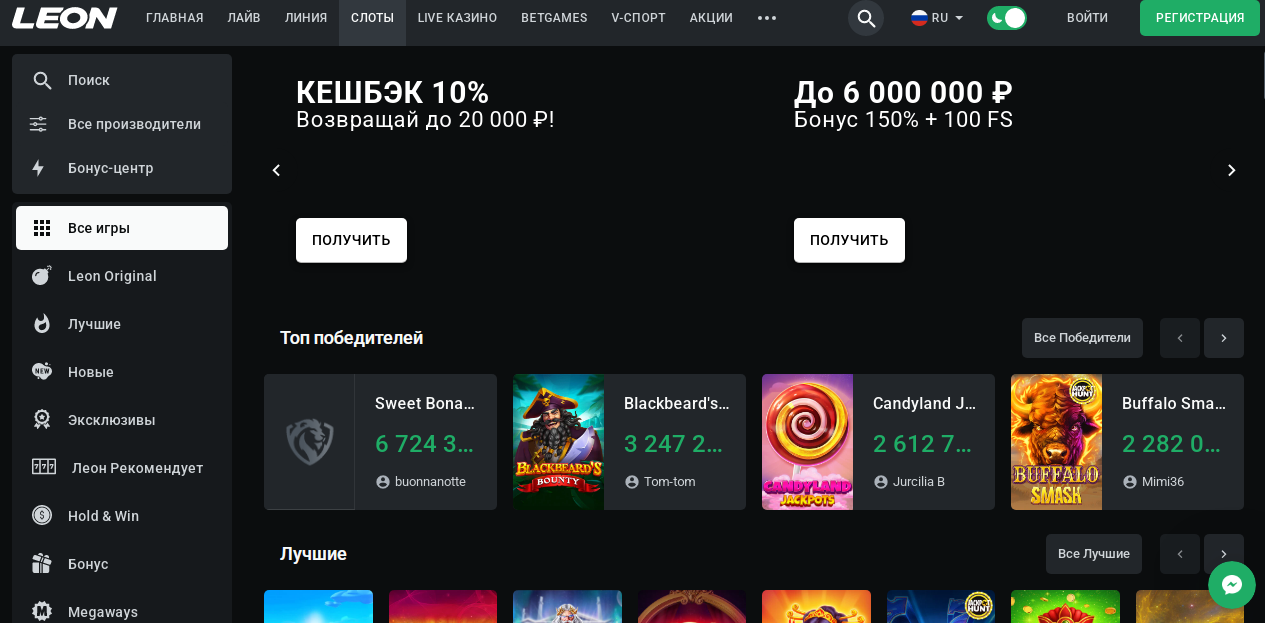1265x623 pixels.
Task: Open the Бонус gift icon
Action: 41,564
